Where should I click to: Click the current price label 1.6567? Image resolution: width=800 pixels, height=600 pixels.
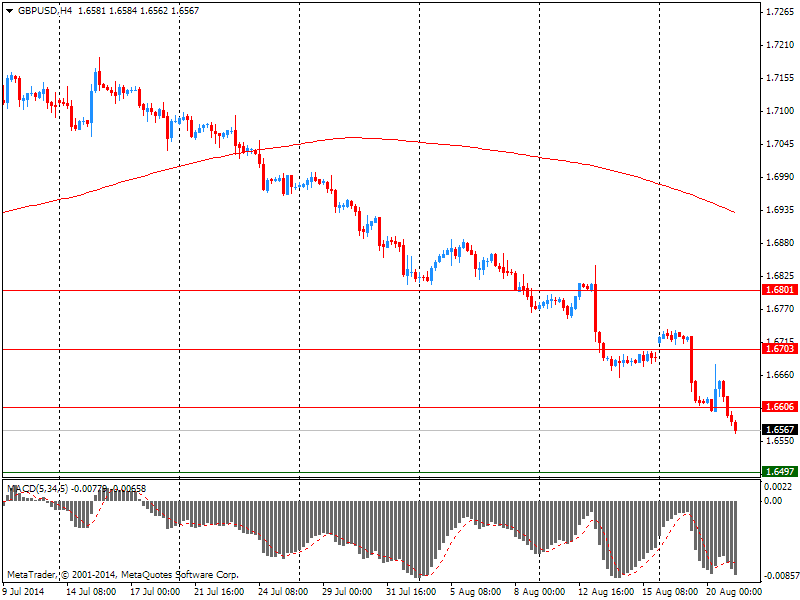point(780,430)
